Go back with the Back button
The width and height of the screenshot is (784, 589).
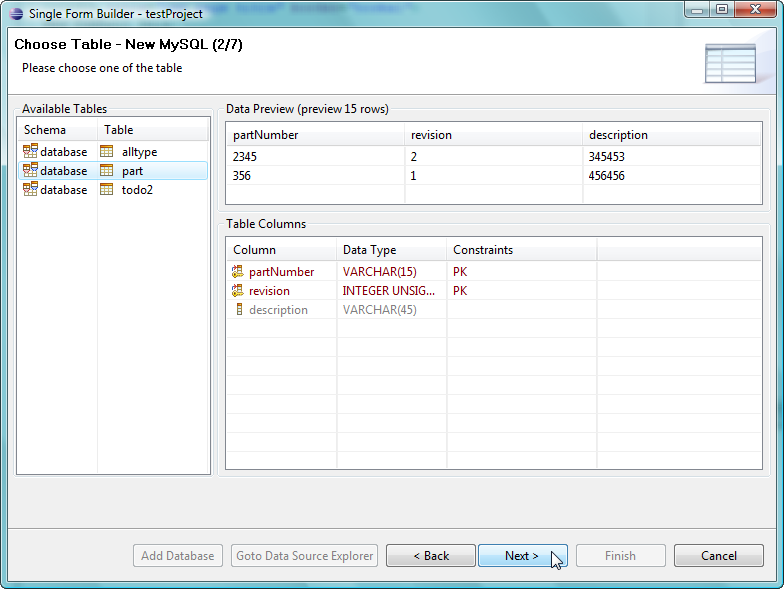(x=431, y=556)
